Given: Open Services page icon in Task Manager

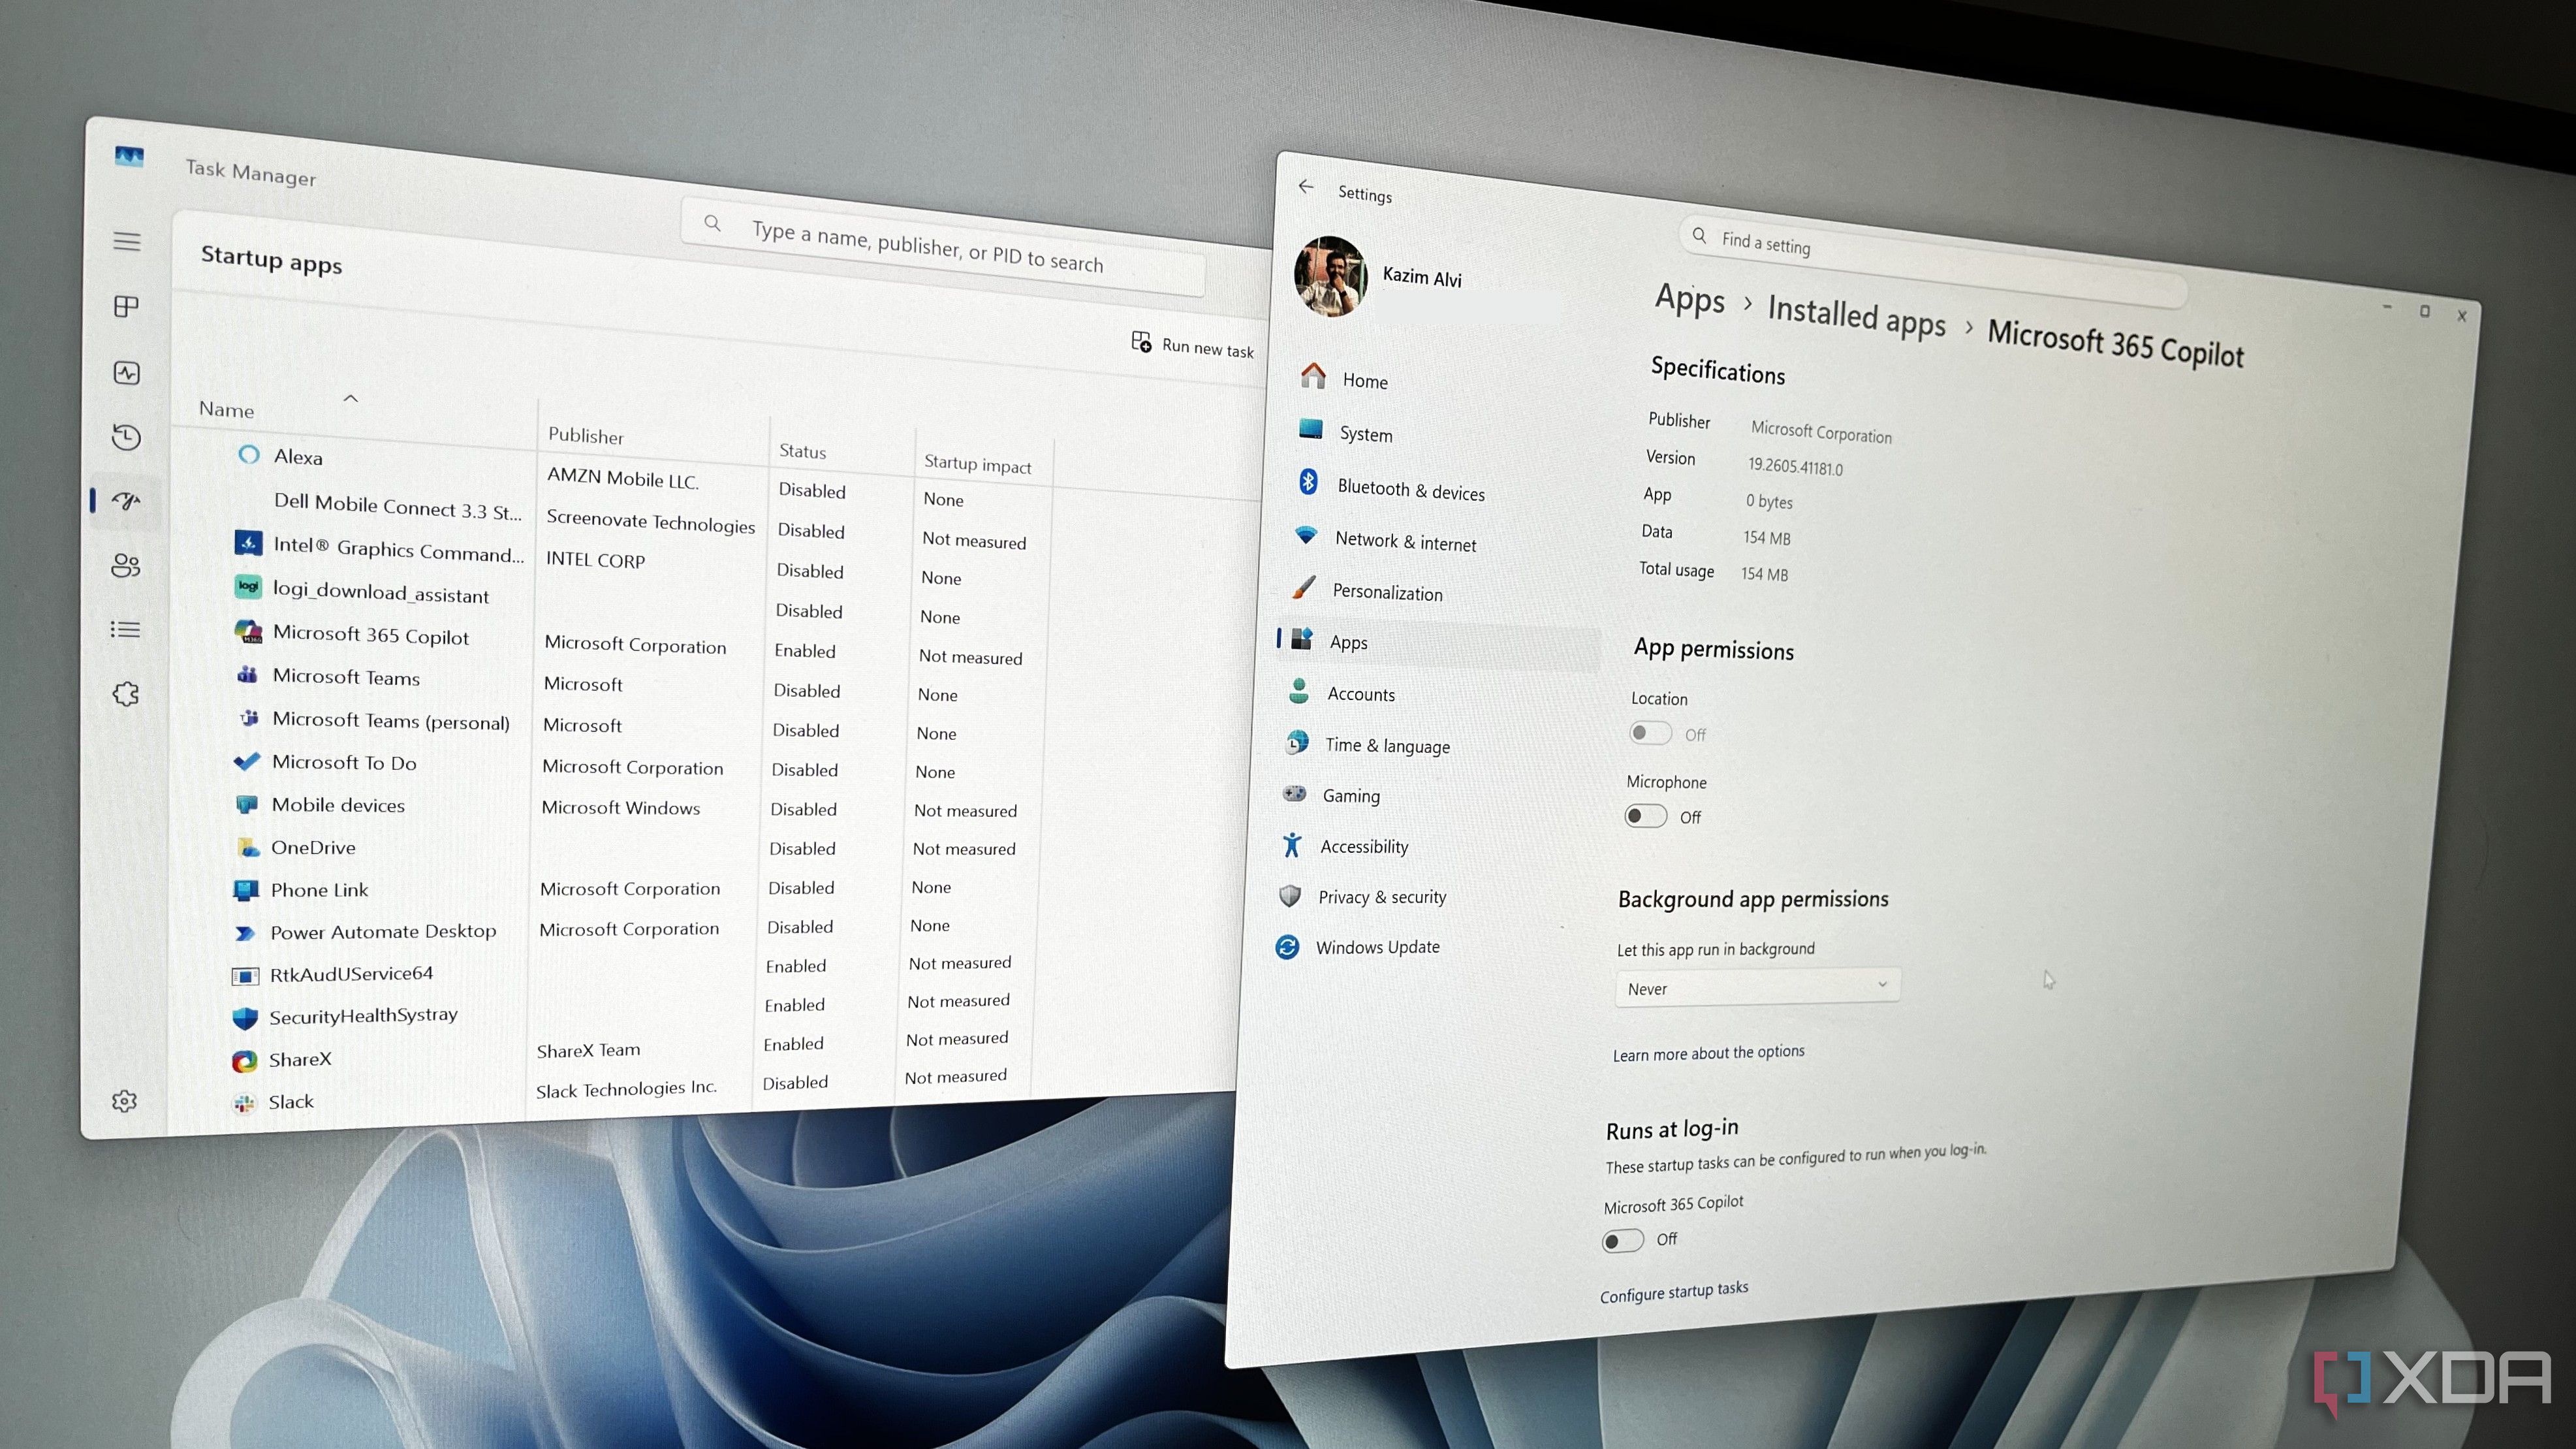Looking at the screenshot, I should point(125,694).
